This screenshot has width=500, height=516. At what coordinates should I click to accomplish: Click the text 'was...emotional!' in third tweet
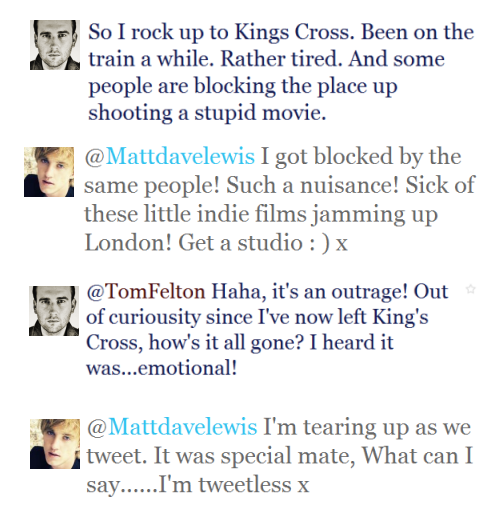pos(162,368)
